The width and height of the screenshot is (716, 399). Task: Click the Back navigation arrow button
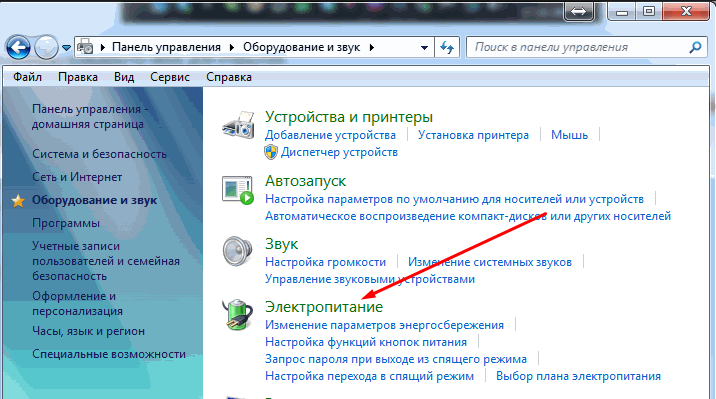18,47
